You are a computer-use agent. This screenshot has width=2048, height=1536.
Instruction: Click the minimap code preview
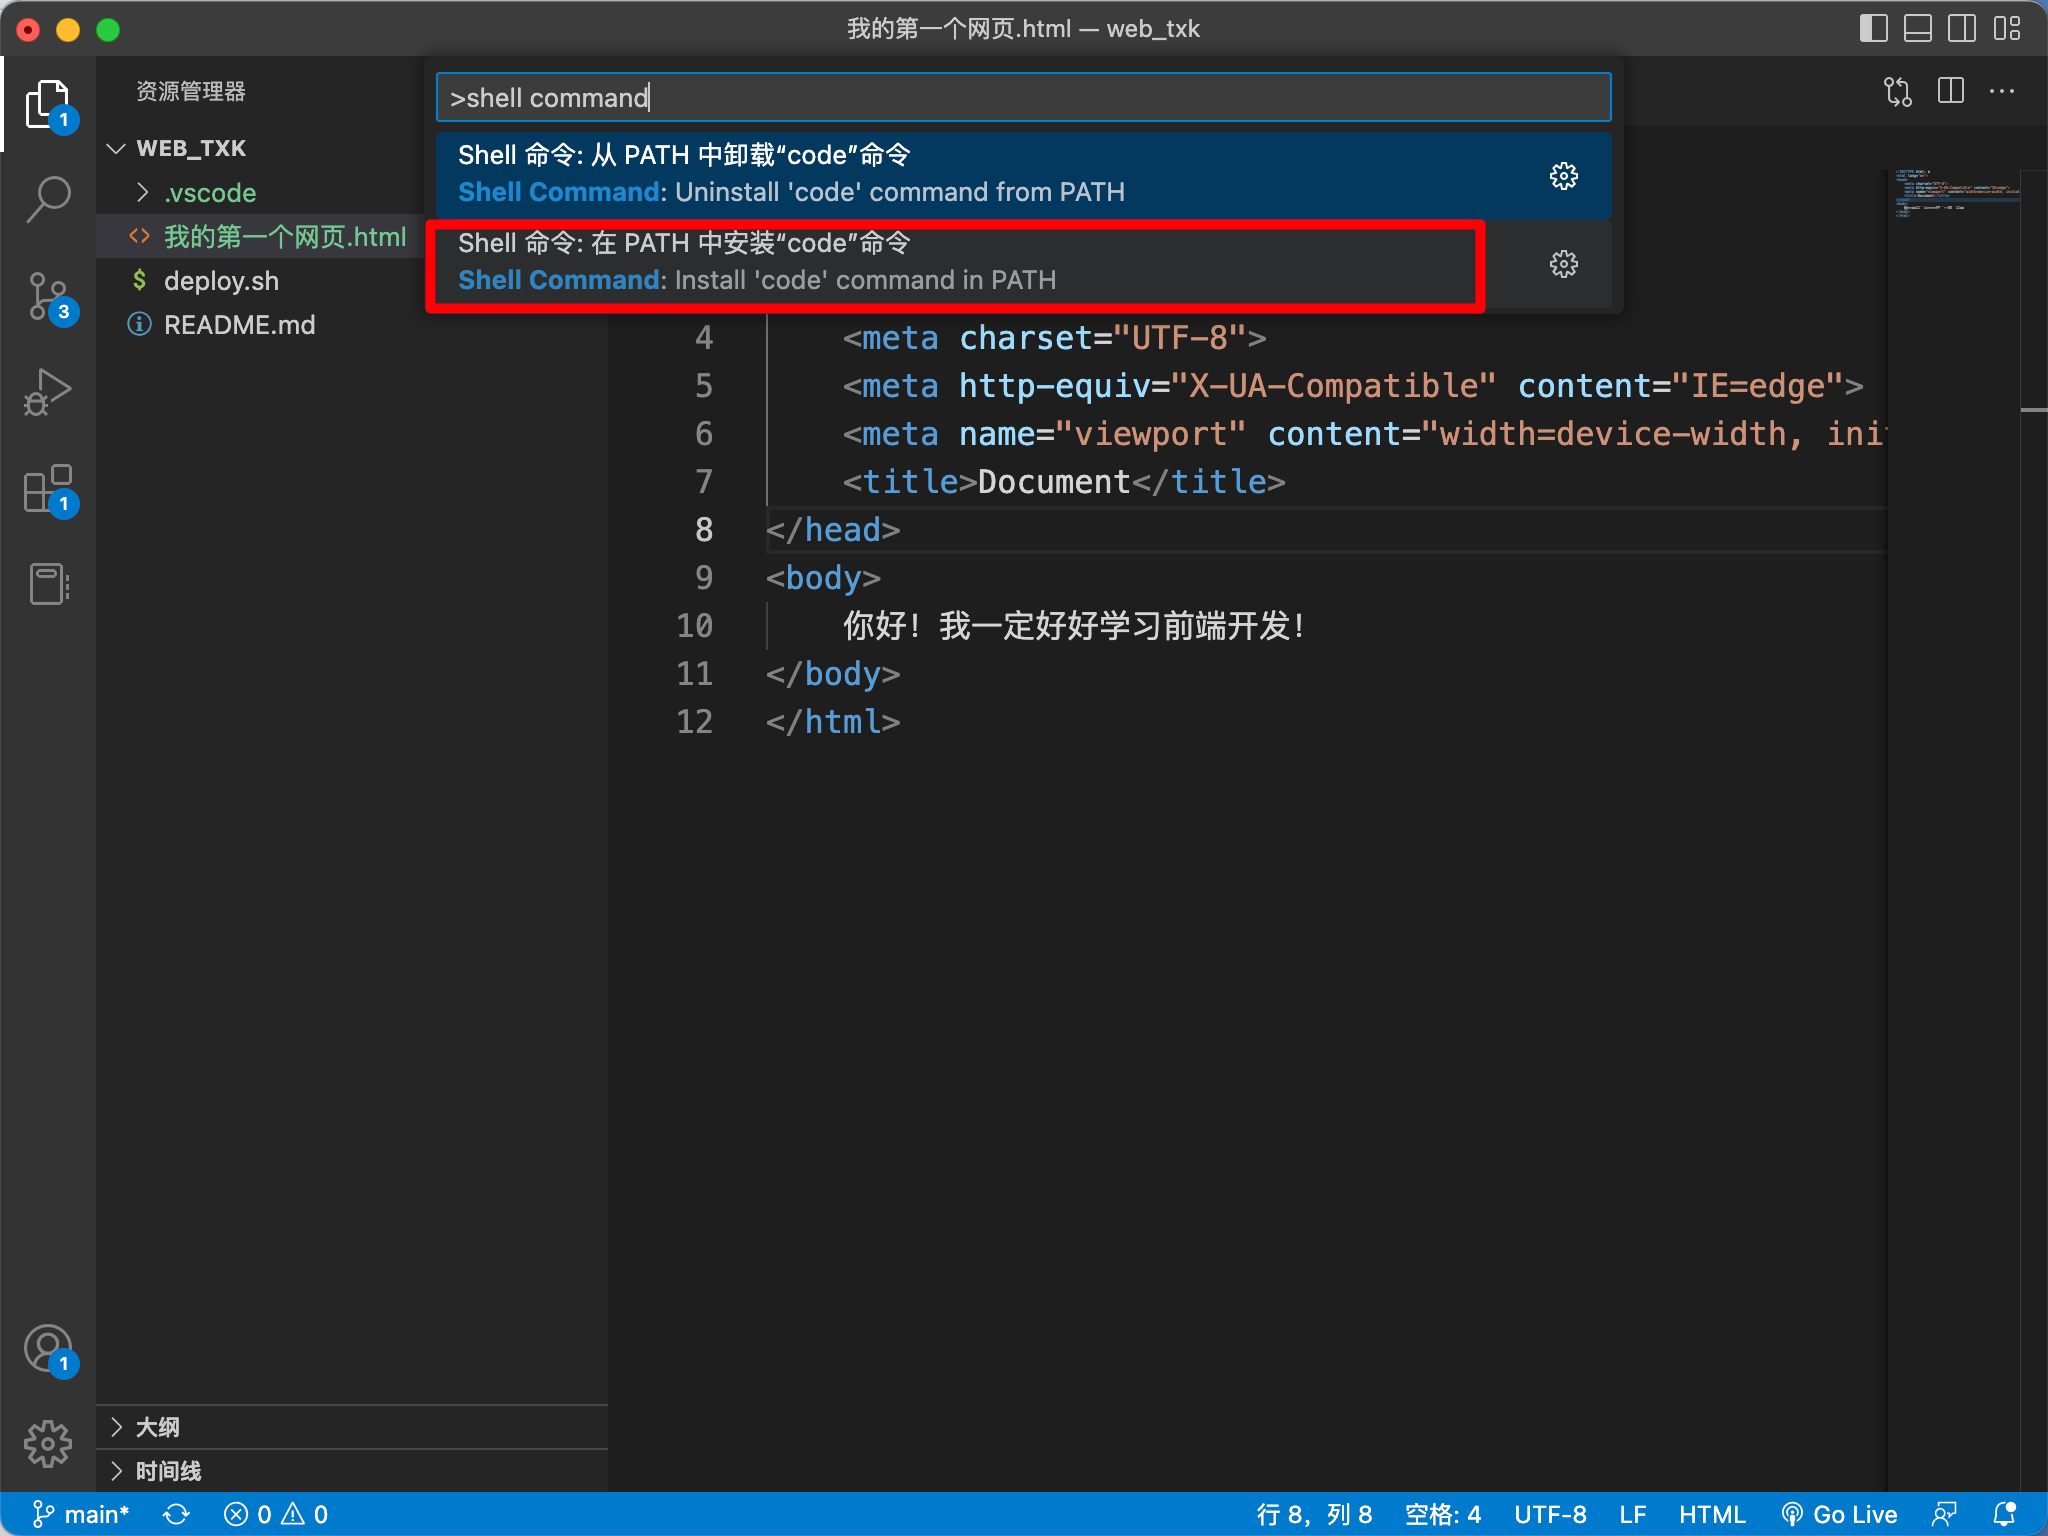(1955, 194)
